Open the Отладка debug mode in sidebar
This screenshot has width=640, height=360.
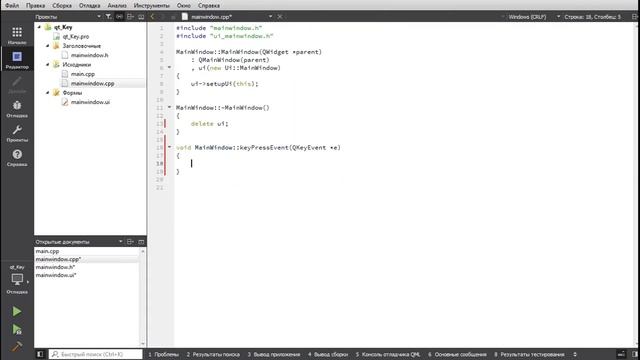point(17,109)
